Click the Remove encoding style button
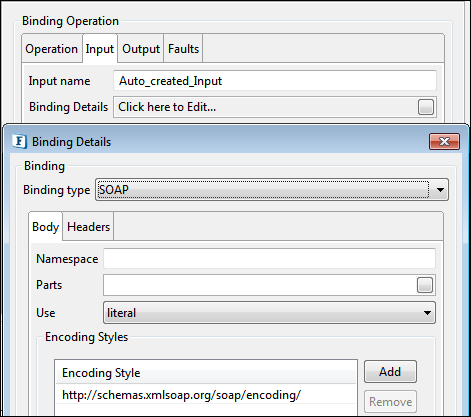Image resolution: width=471 pixels, height=417 pixels. click(x=390, y=402)
